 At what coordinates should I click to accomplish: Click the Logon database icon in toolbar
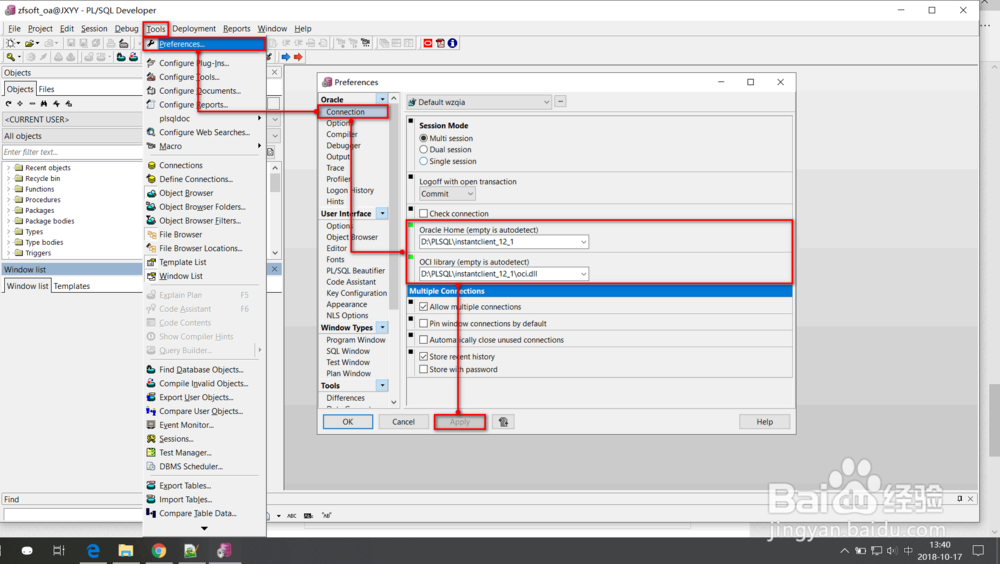click(121, 57)
